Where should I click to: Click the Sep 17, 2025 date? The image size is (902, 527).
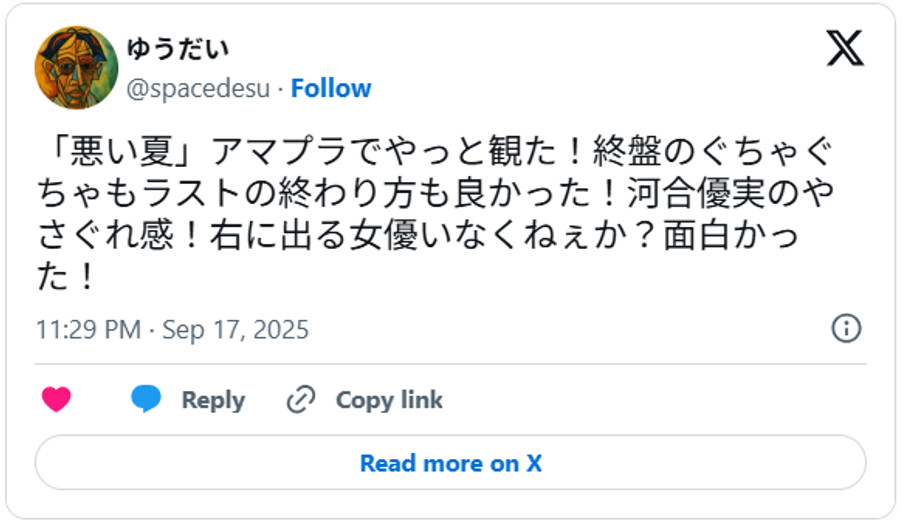tap(235, 330)
